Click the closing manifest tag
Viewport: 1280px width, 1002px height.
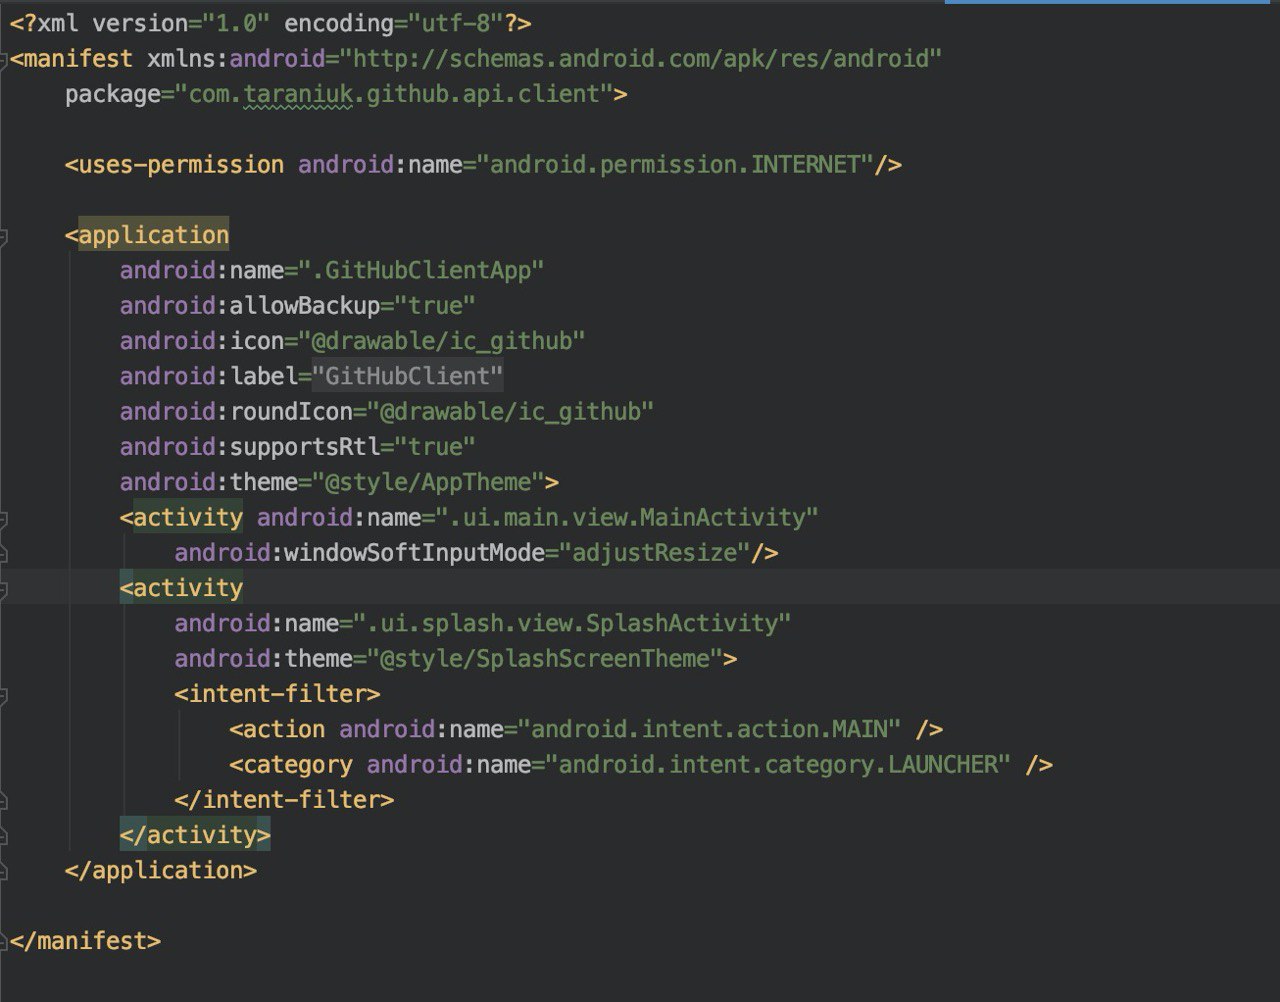coord(85,941)
